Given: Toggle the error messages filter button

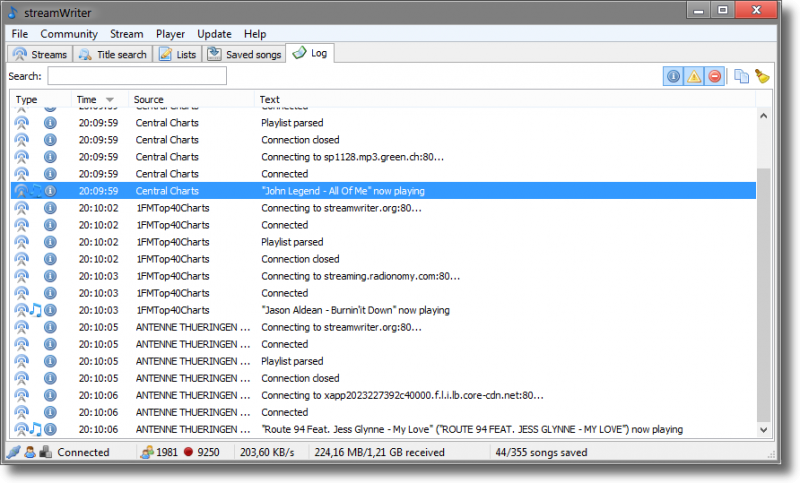Looking at the screenshot, I should tap(714, 77).
